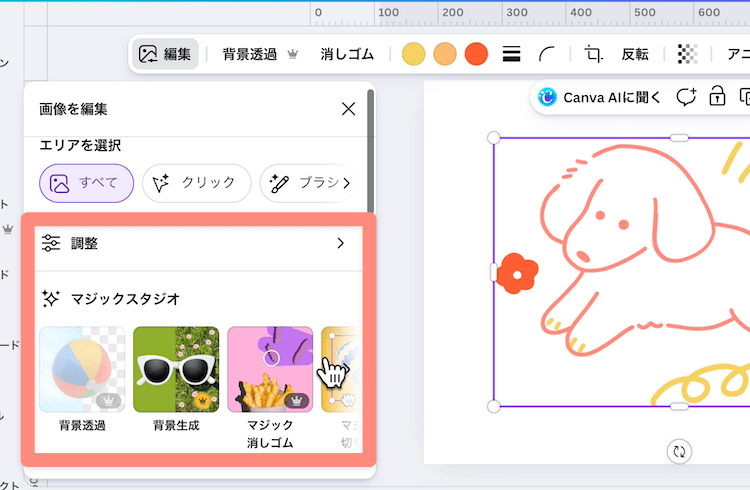Image resolution: width=750 pixels, height=490 pixels.
Task: Open the 背景生成 sunglasses thumbnail
Action: pos(176,369)
